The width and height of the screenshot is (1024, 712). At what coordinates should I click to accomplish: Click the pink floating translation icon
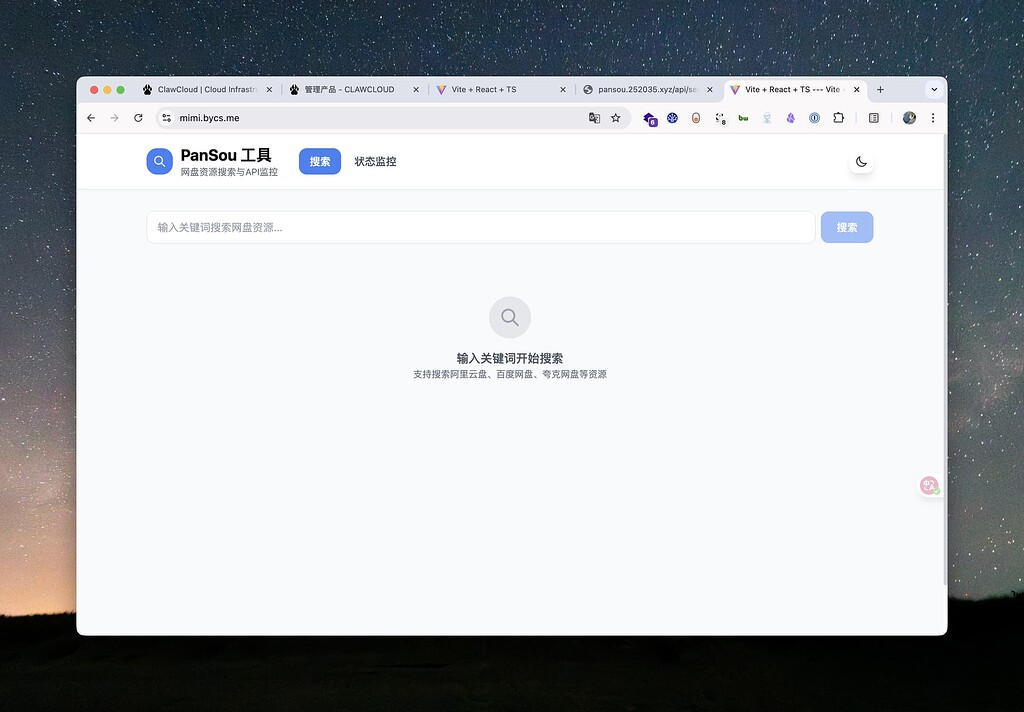(x=929, y=485)
